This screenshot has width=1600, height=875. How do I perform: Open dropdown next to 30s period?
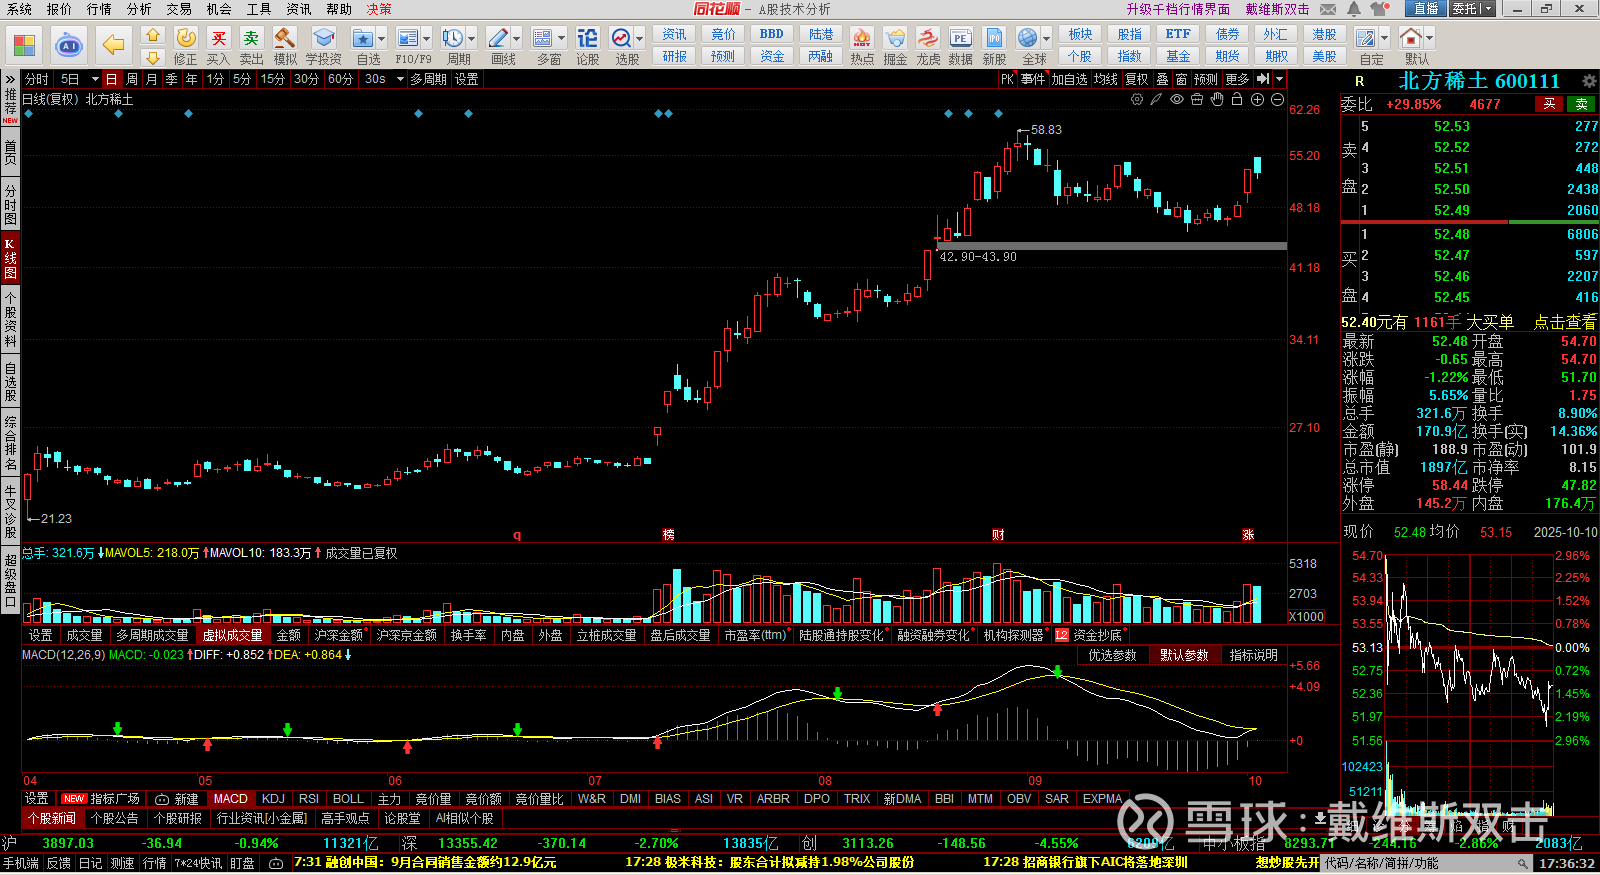tap(399, 79)
